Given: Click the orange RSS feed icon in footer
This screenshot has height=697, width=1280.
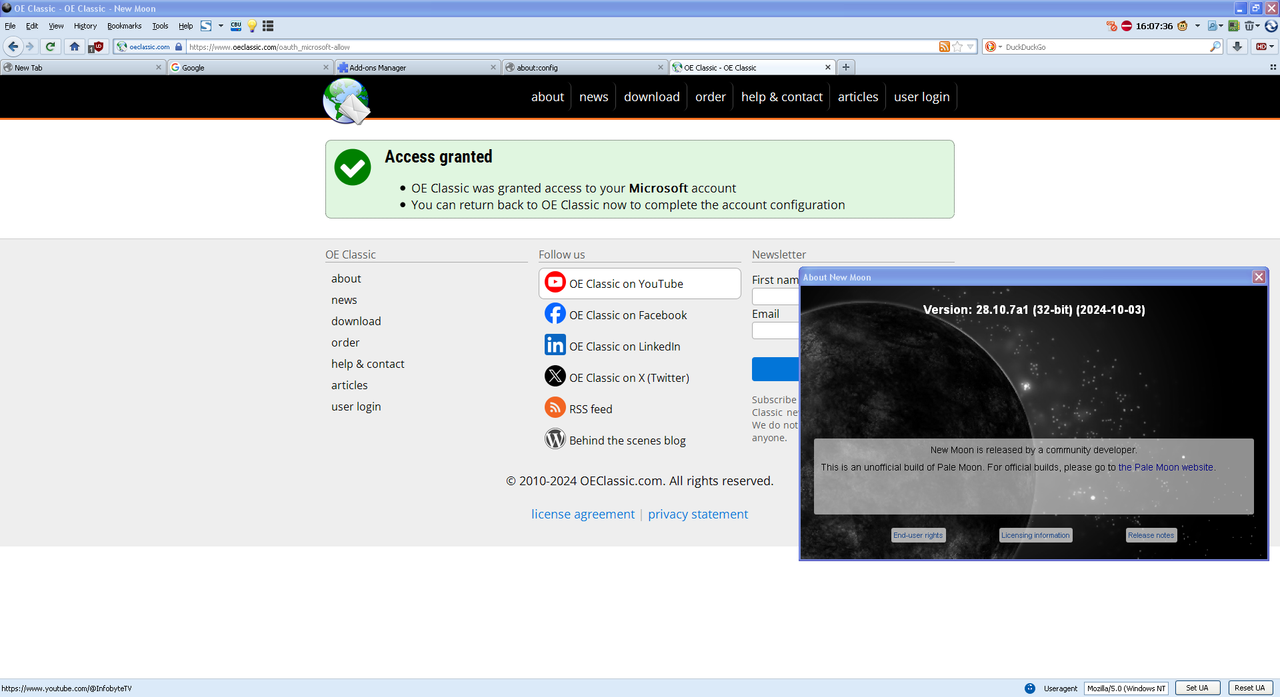Looking at the screenshot, I should (555, 408).
